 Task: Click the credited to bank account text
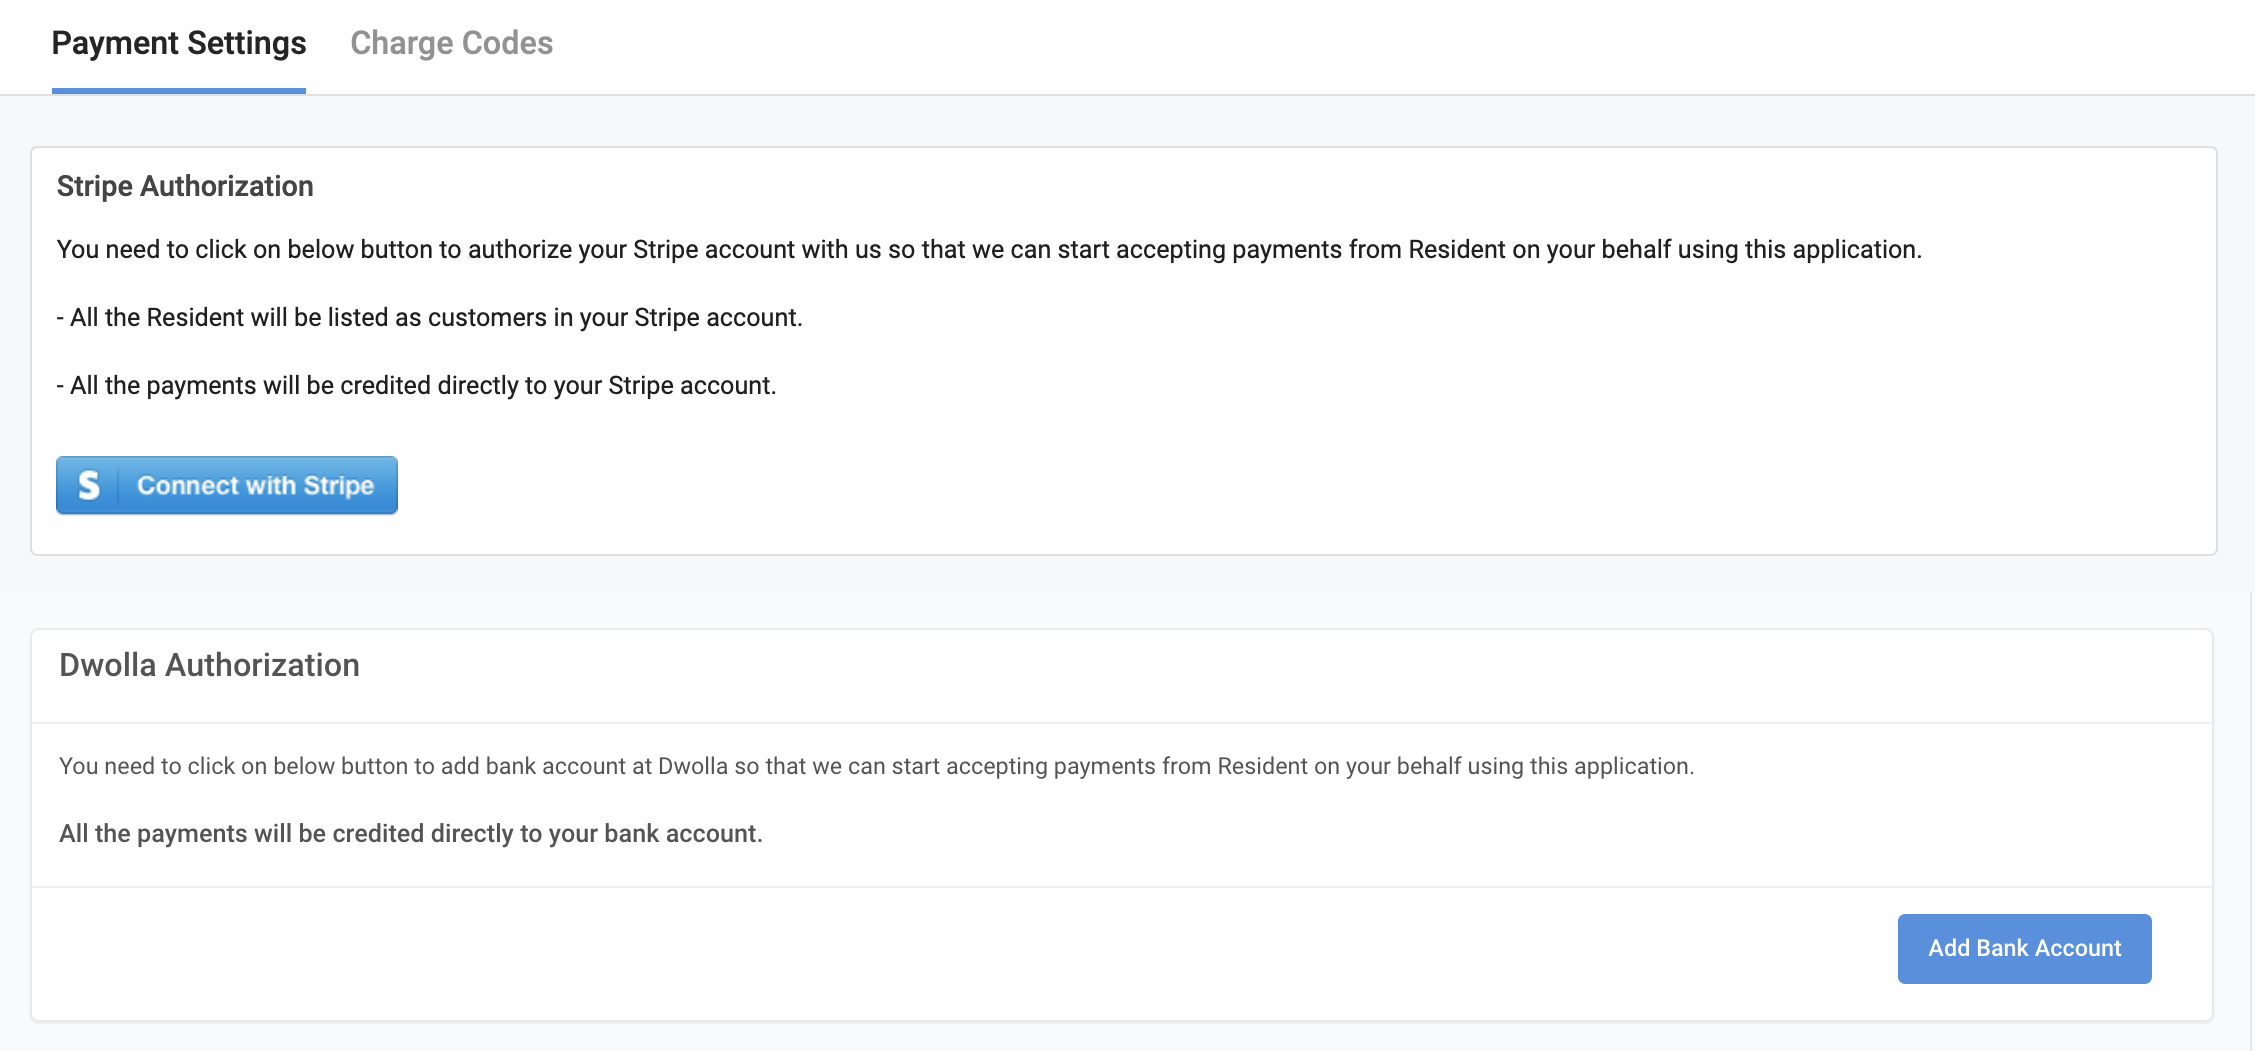[410, 833]
